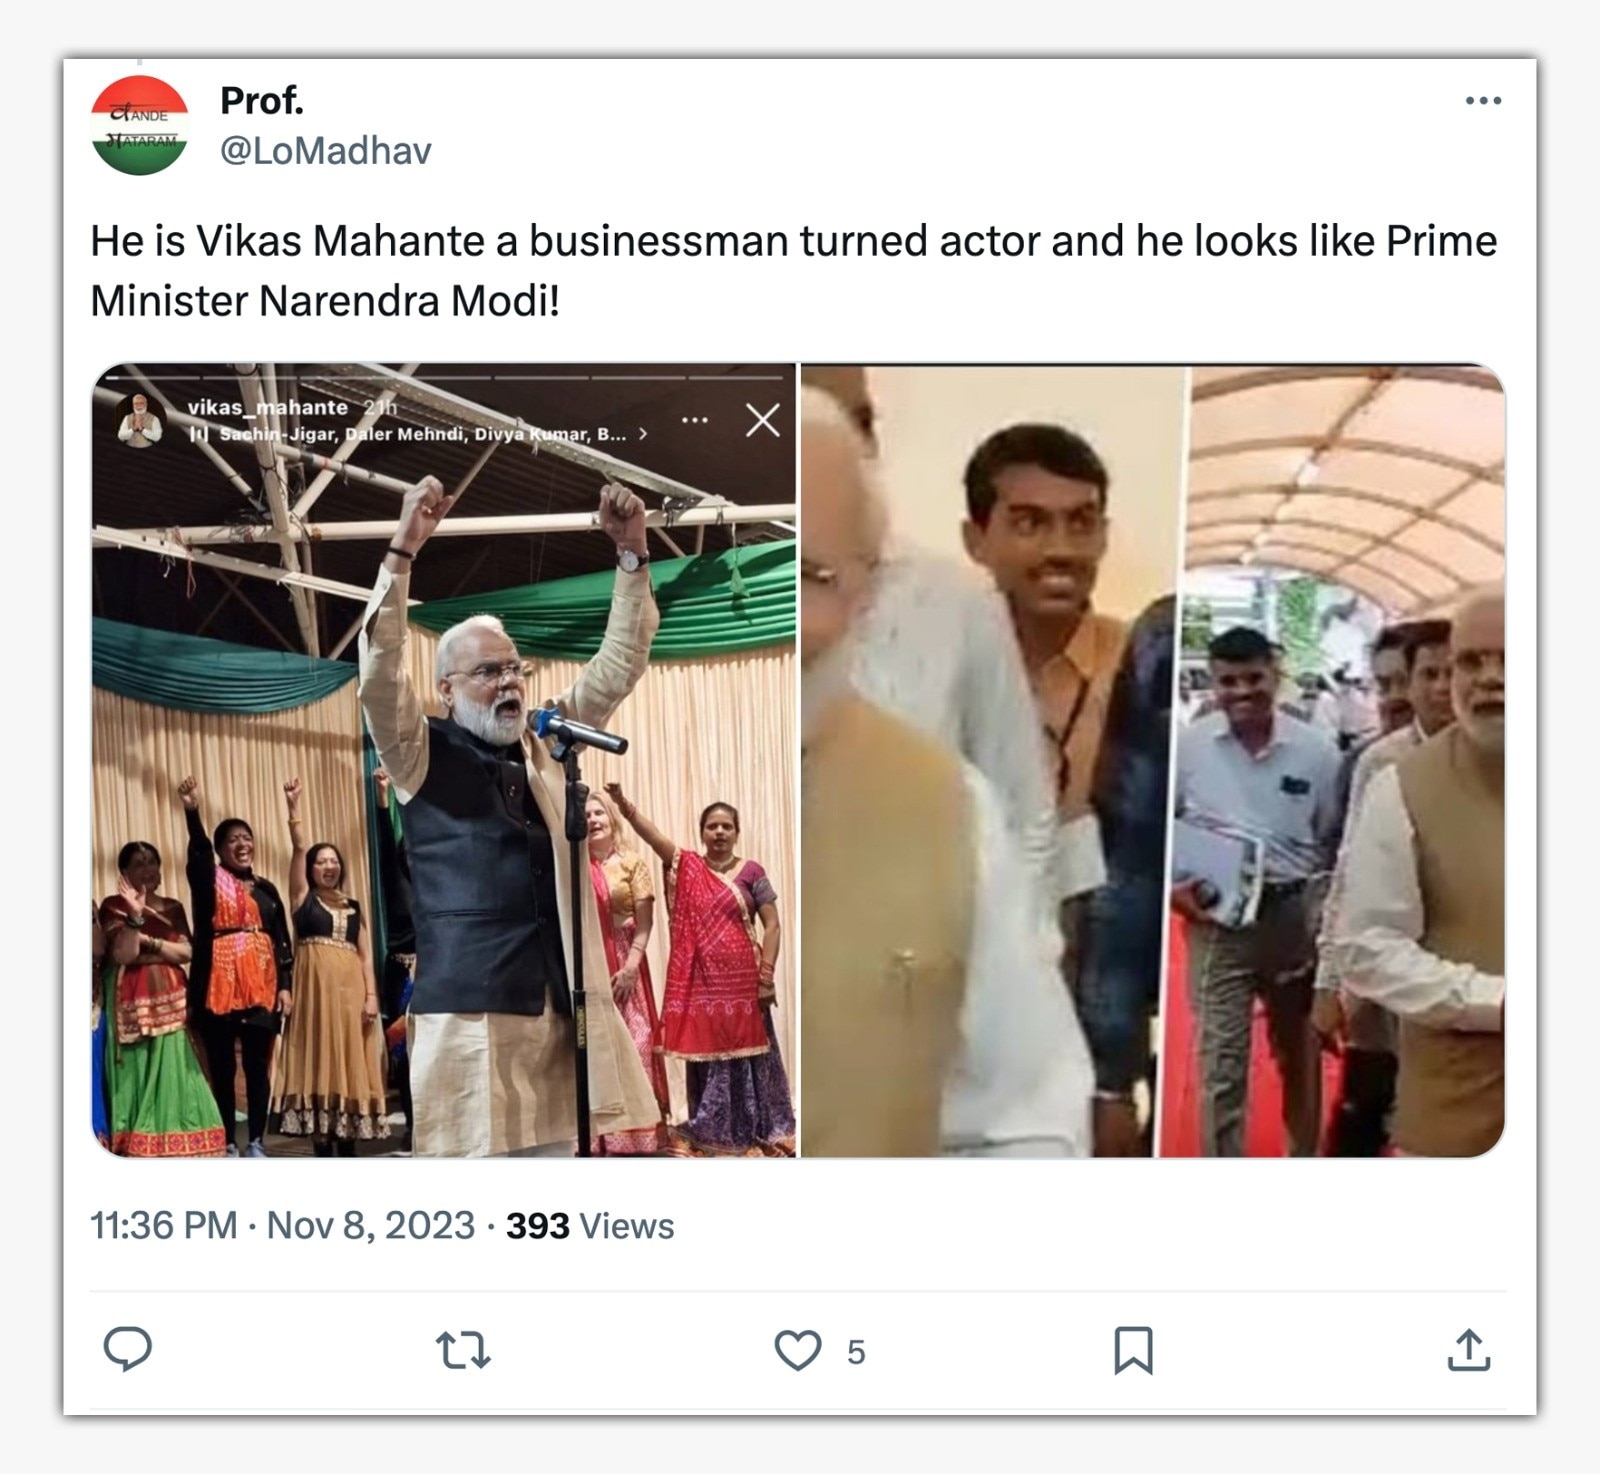Open the post's three-dot More menu
This screenshot has height=1474, width=1600.
click(1482, 101)
